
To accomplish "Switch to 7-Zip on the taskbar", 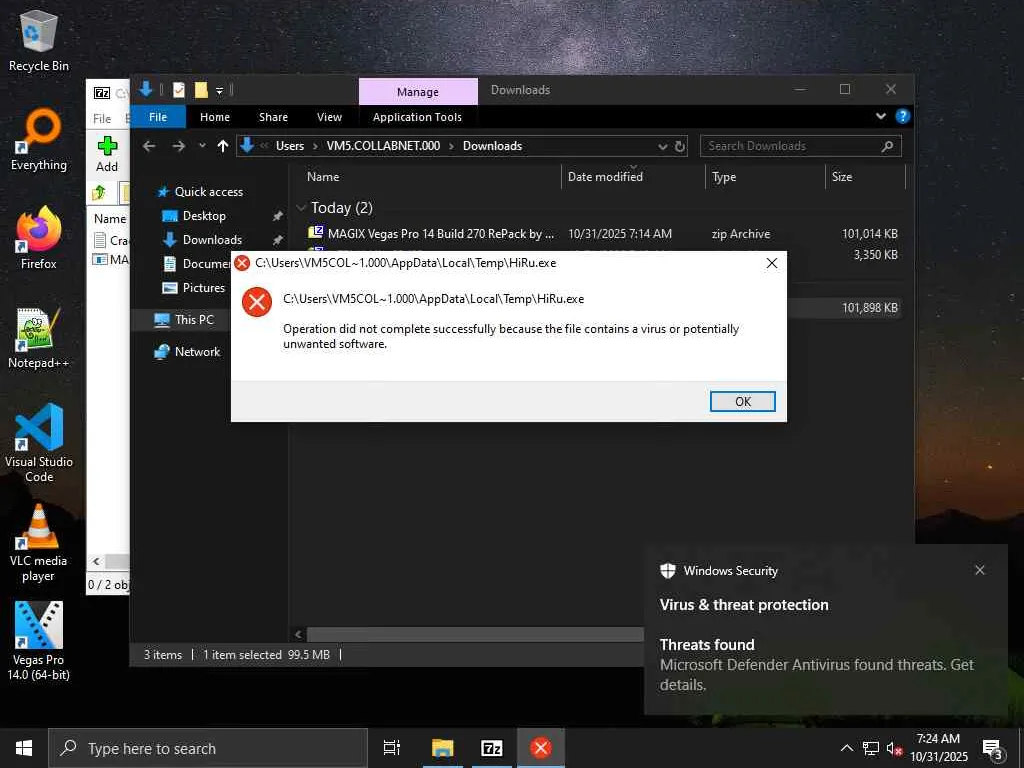I will (491, 748).
